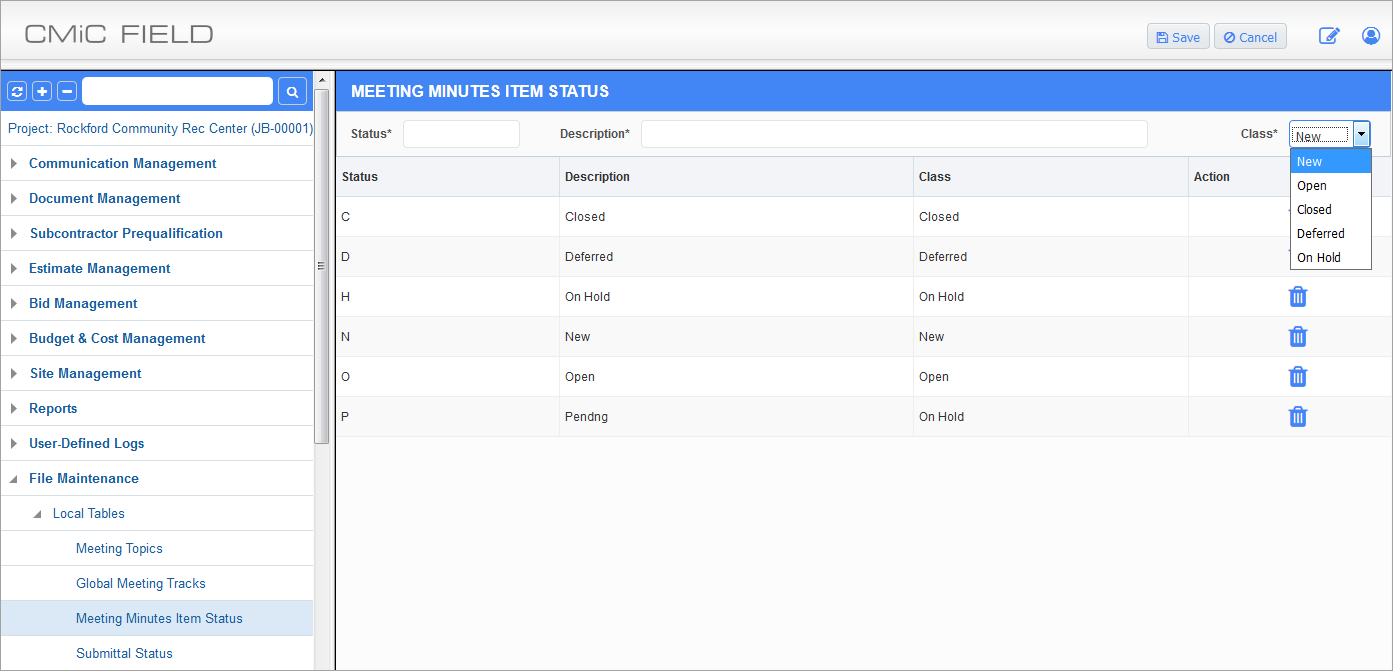Click status cell H
Image resolution: width=1393 pixels, height=671 pixels.
(447, 296)
